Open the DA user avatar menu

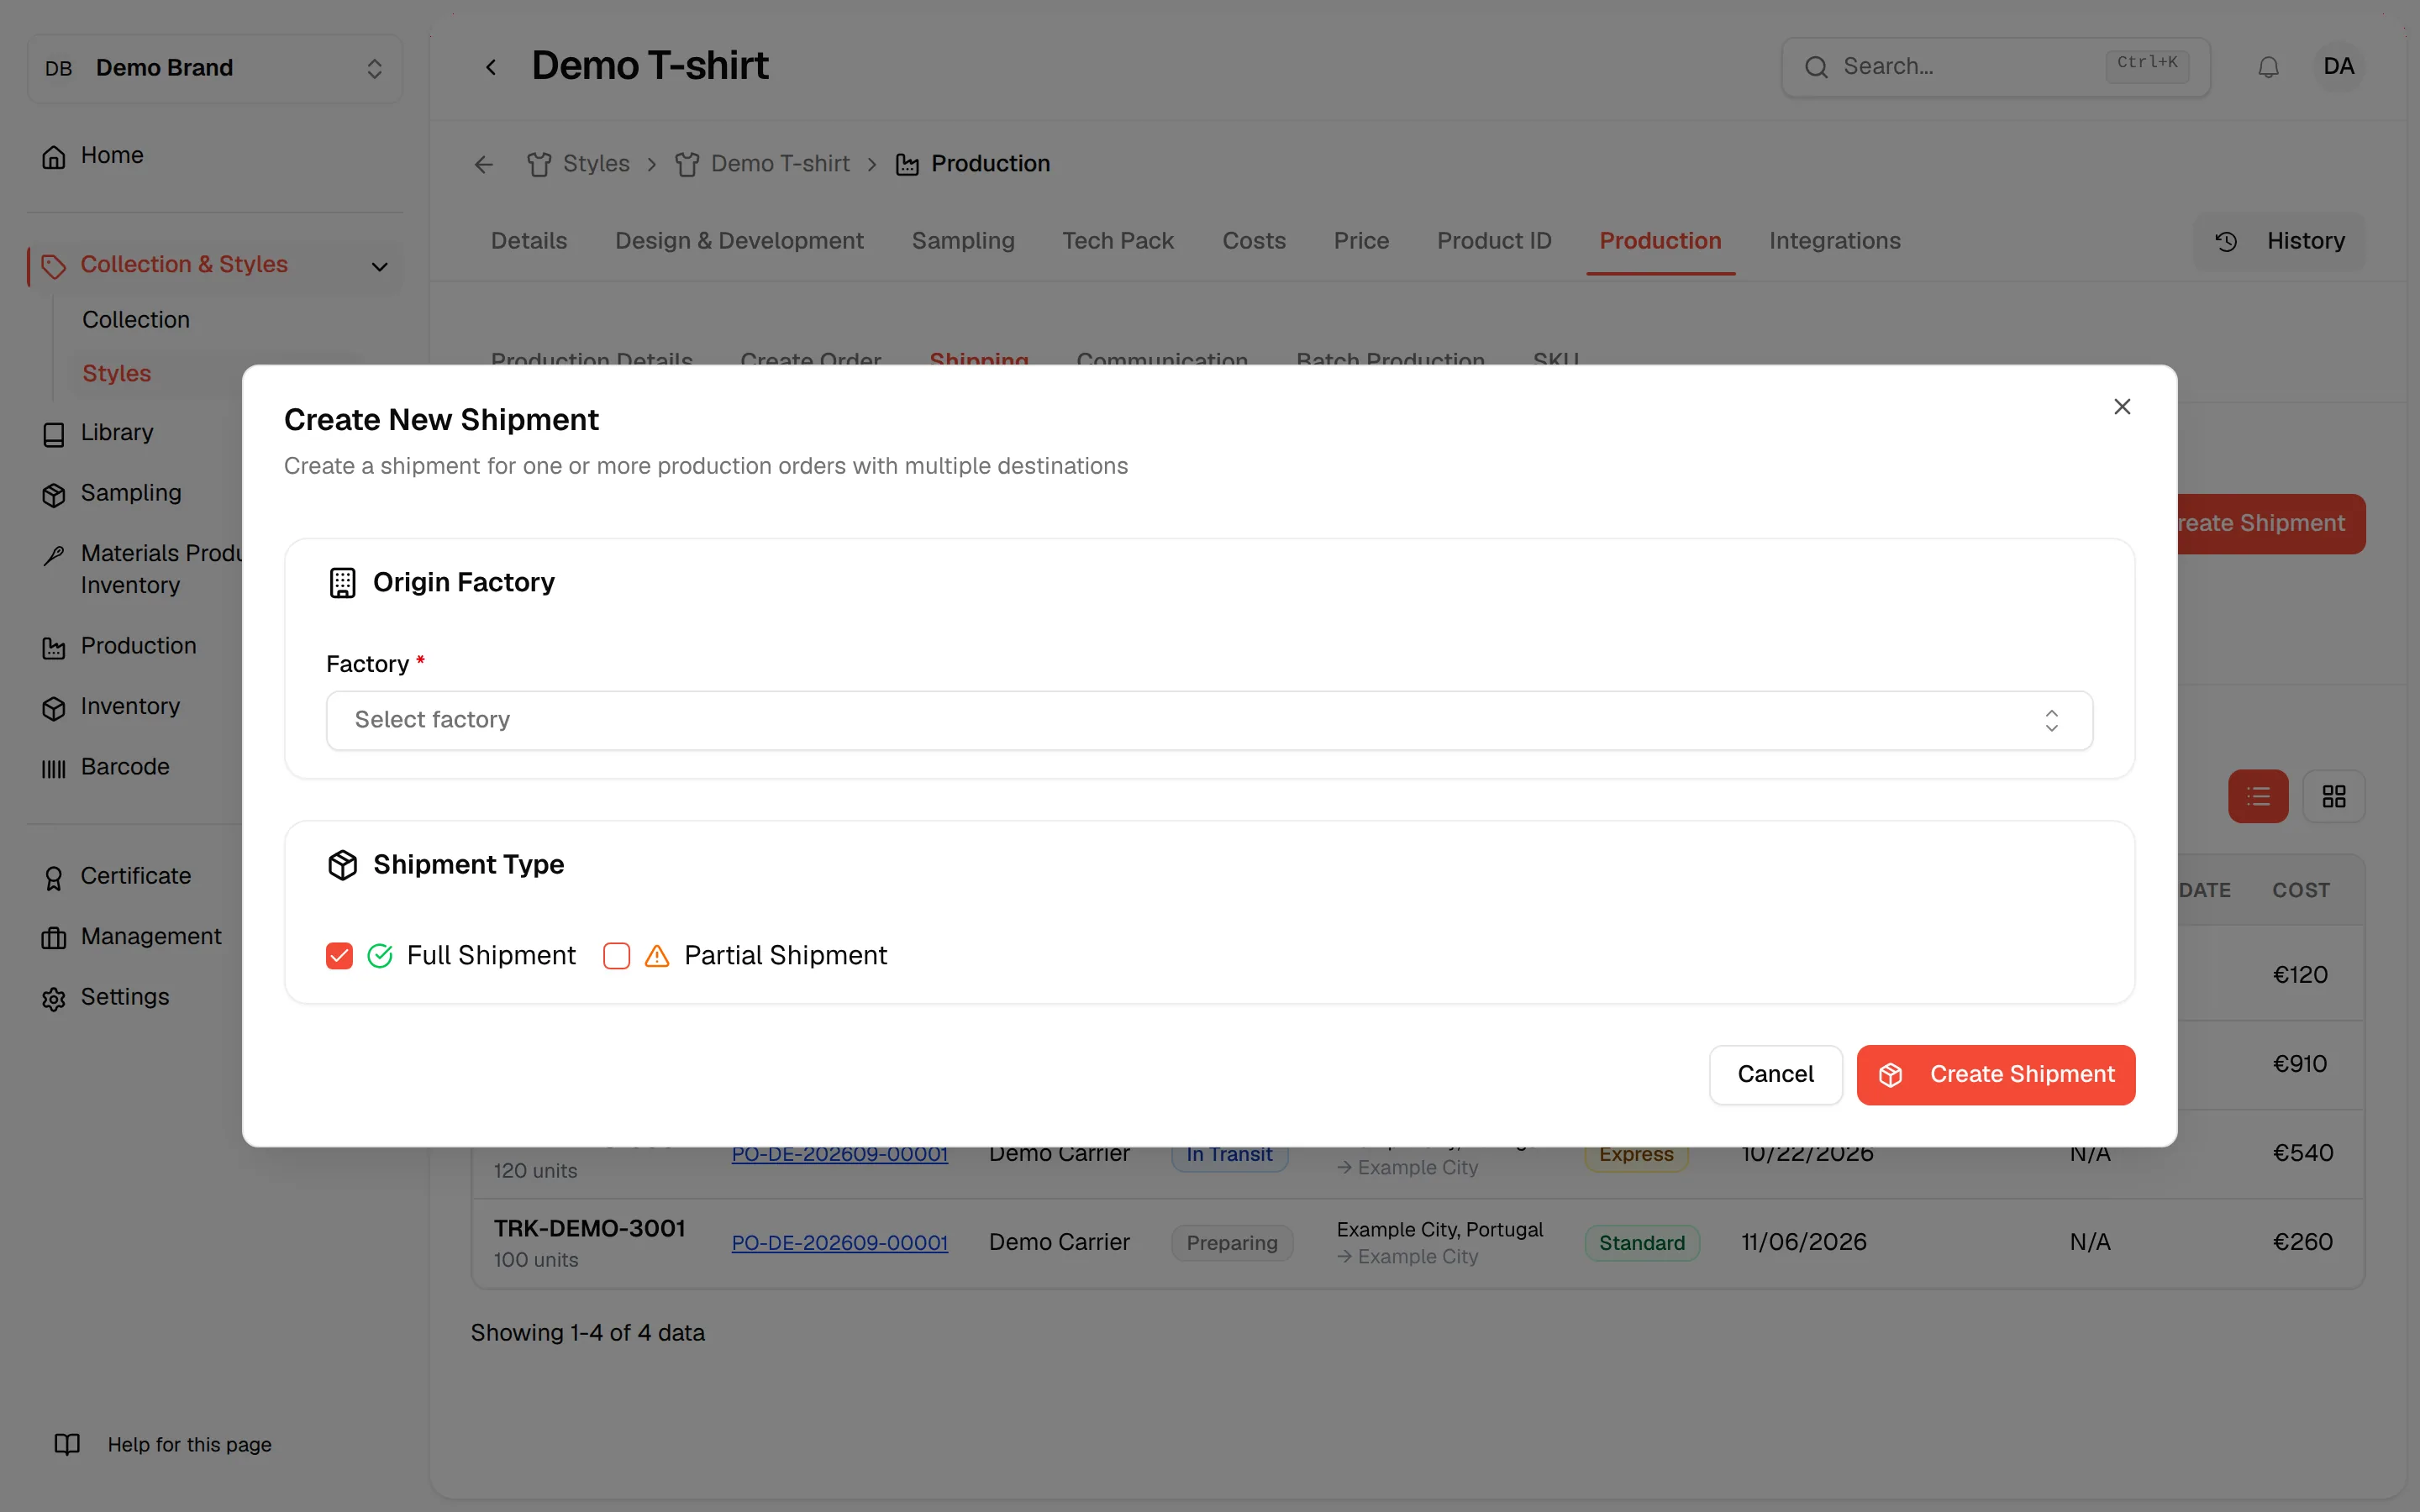tap(2339, 67)
